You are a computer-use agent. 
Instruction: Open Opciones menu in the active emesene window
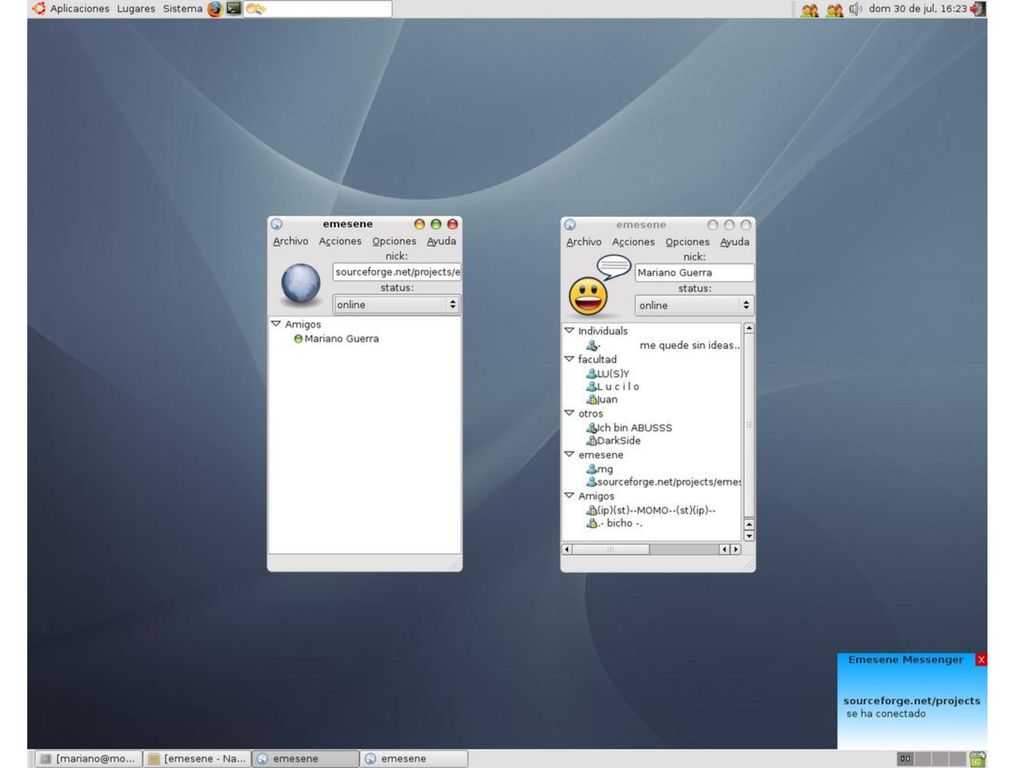pyautogui.click(x=394, y=241)
